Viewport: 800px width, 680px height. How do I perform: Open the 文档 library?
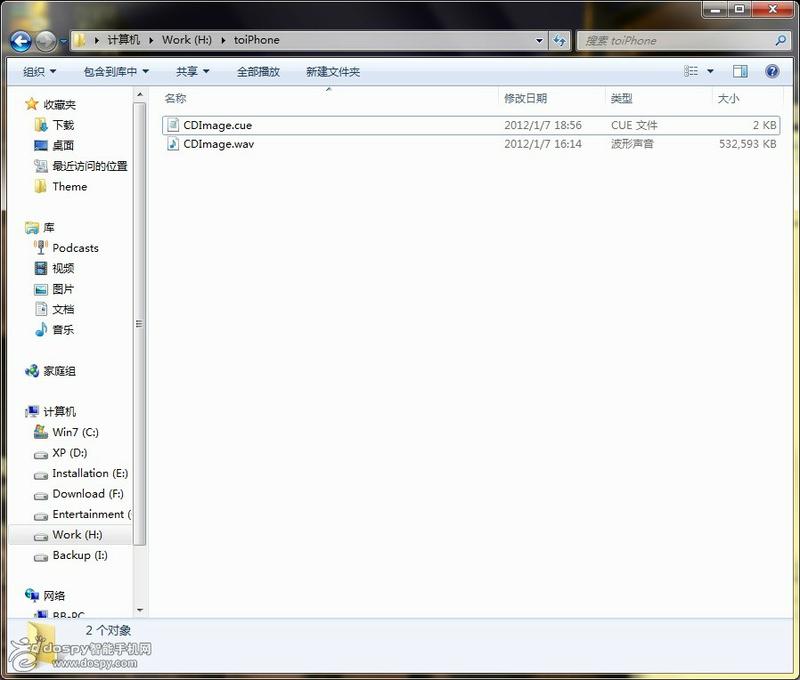(x=63, y=309)
